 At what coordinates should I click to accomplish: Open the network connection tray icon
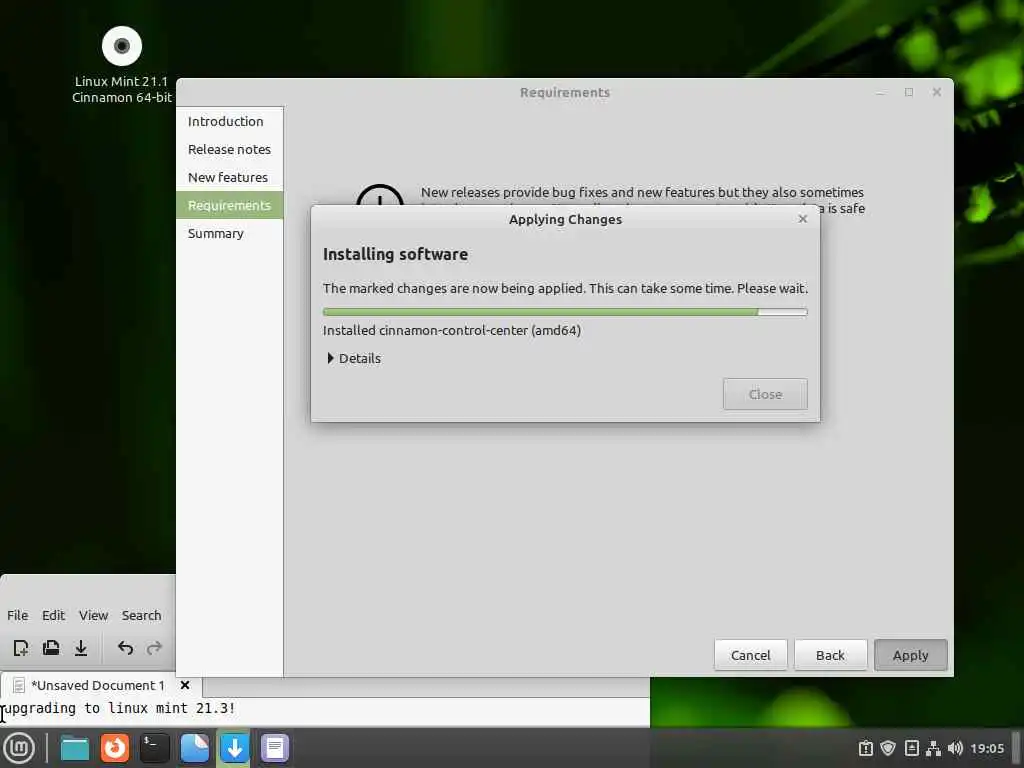pyautogui.click(x=934, y=748)
